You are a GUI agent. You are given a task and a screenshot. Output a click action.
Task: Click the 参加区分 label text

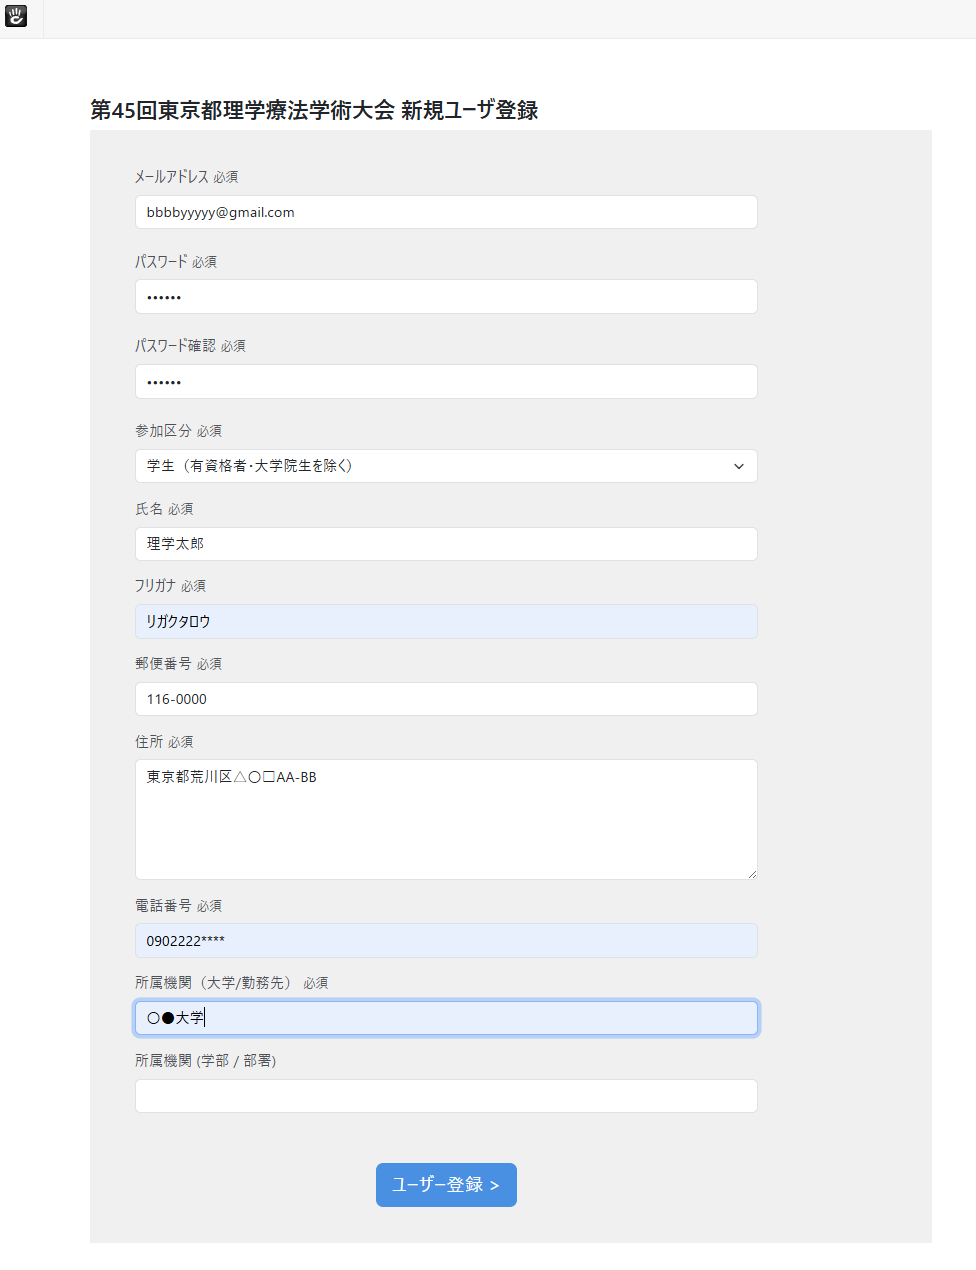(163, 431)
